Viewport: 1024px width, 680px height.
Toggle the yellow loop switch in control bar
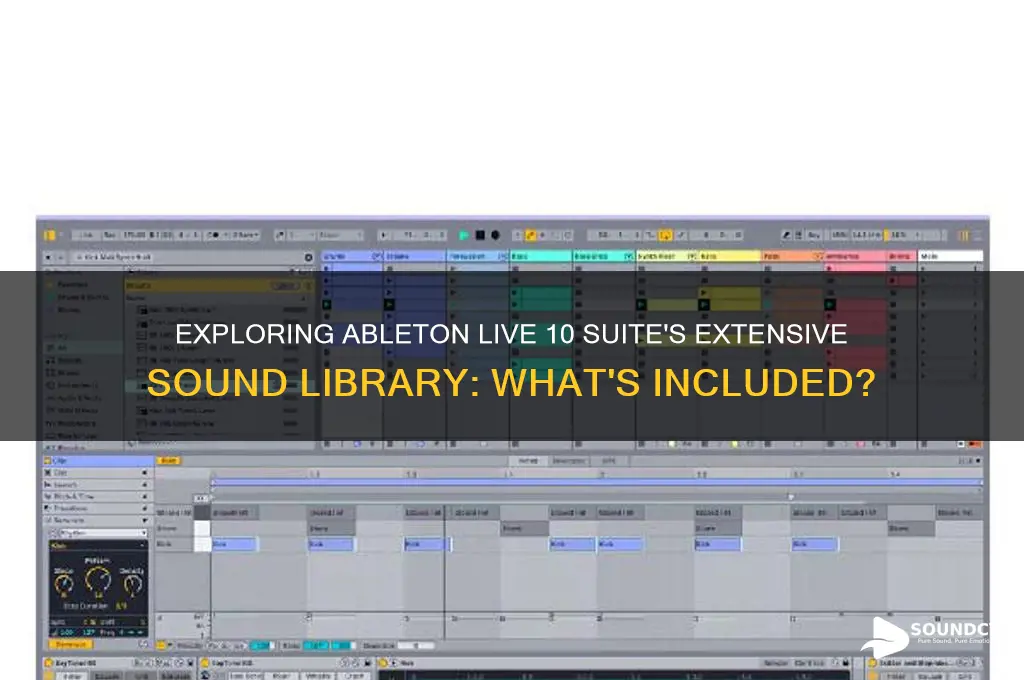(665, 235)
